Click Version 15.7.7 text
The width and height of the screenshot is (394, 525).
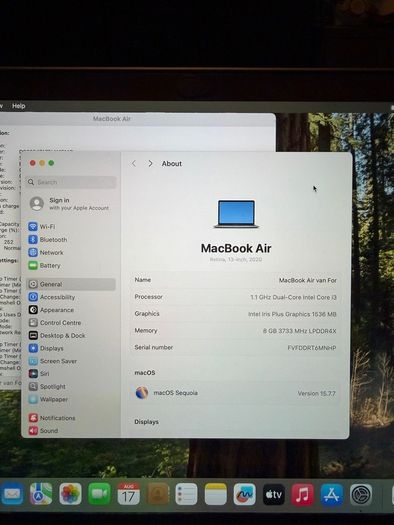pos(316,393)
